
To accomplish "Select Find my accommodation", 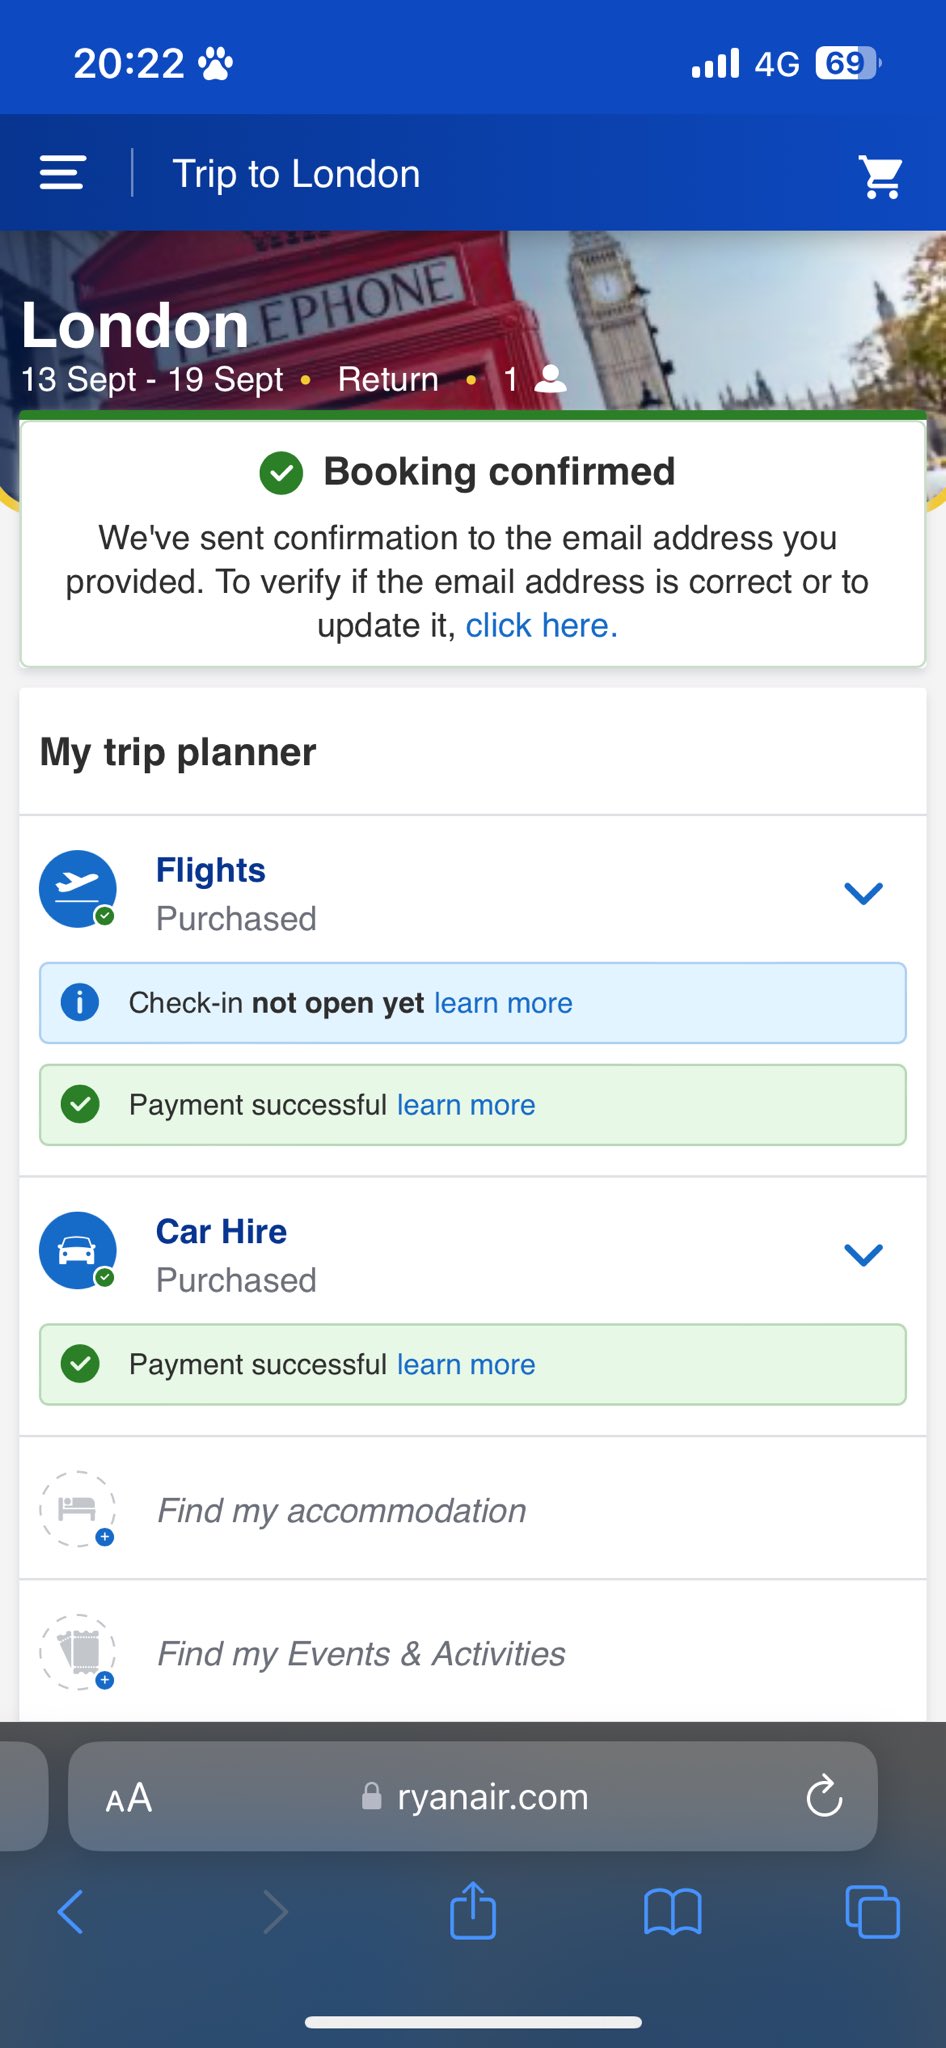I will pyautogui.click(x=341, y=1510).
